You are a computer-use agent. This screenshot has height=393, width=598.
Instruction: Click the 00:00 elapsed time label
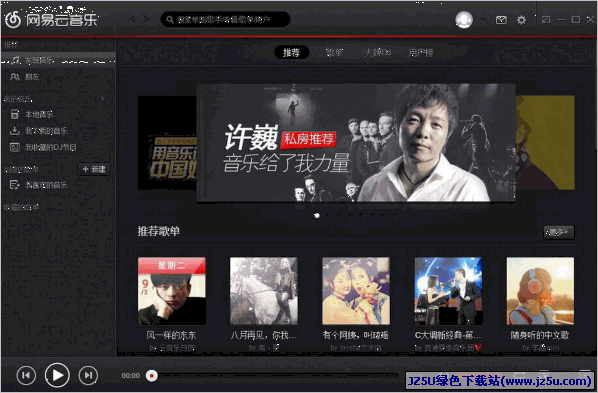pos(130,376)
